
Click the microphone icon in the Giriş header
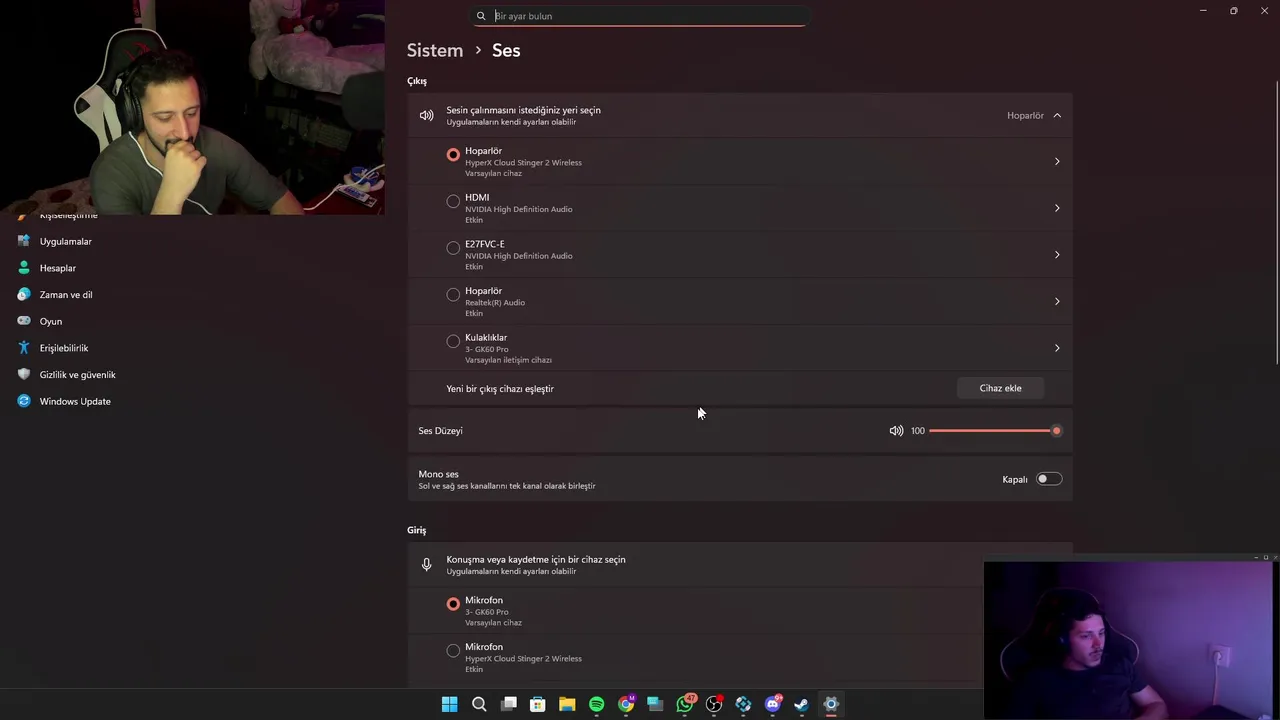pyautogui.click(x=427, y=565)
